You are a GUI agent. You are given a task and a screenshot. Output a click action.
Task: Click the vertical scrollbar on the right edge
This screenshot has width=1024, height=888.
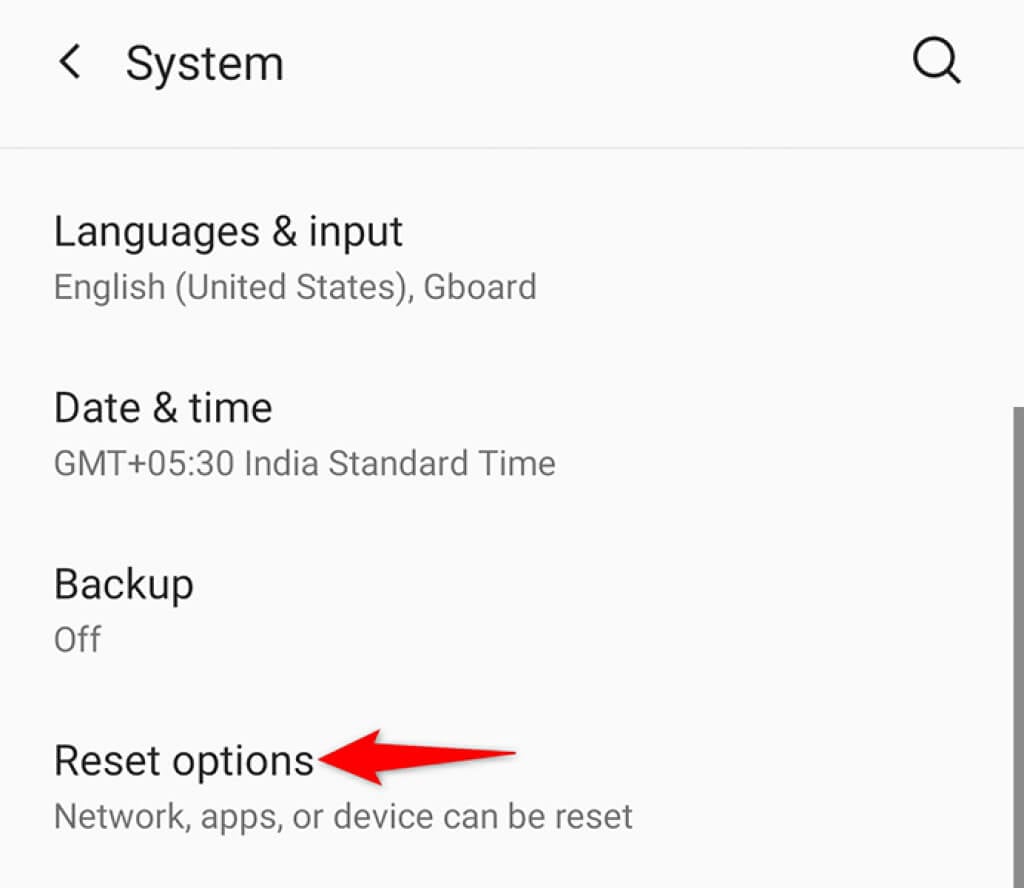tap(1017, 640)
